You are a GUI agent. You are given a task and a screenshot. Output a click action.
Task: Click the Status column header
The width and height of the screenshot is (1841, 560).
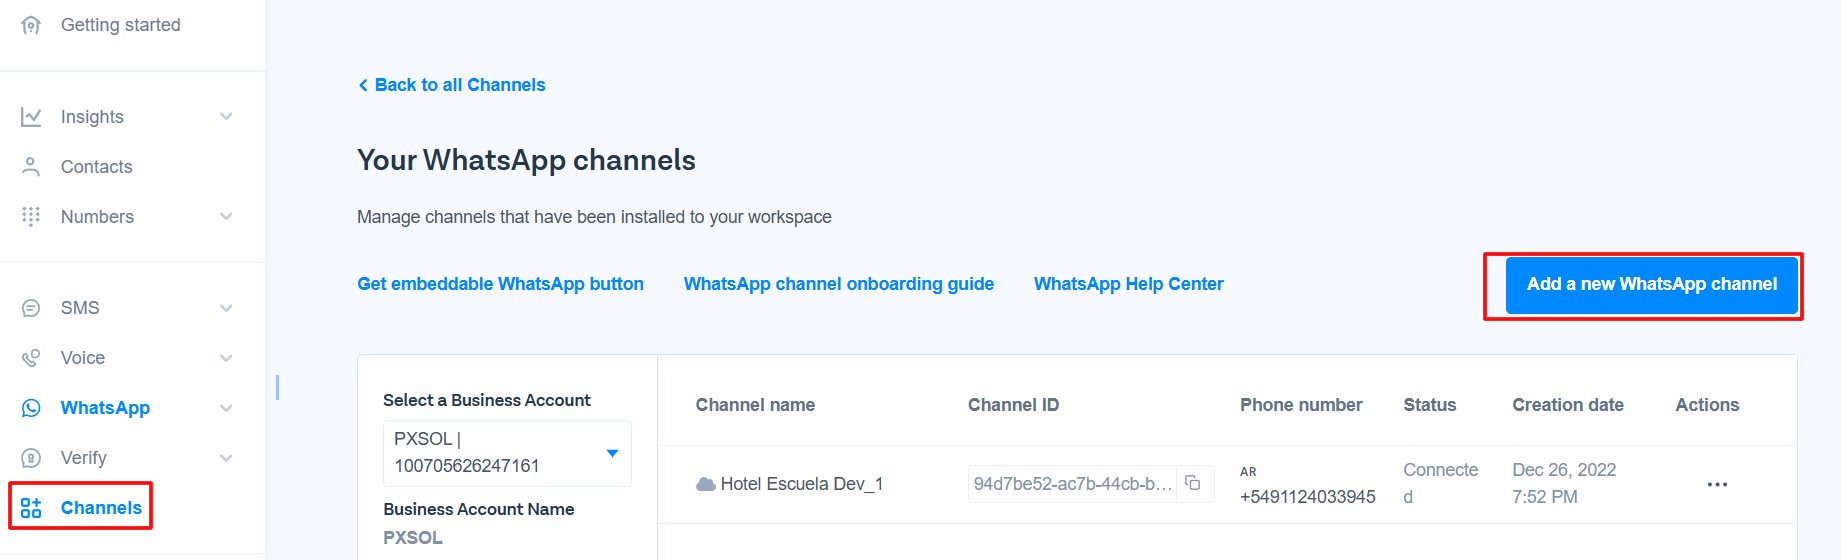[x=1430, y=405]
